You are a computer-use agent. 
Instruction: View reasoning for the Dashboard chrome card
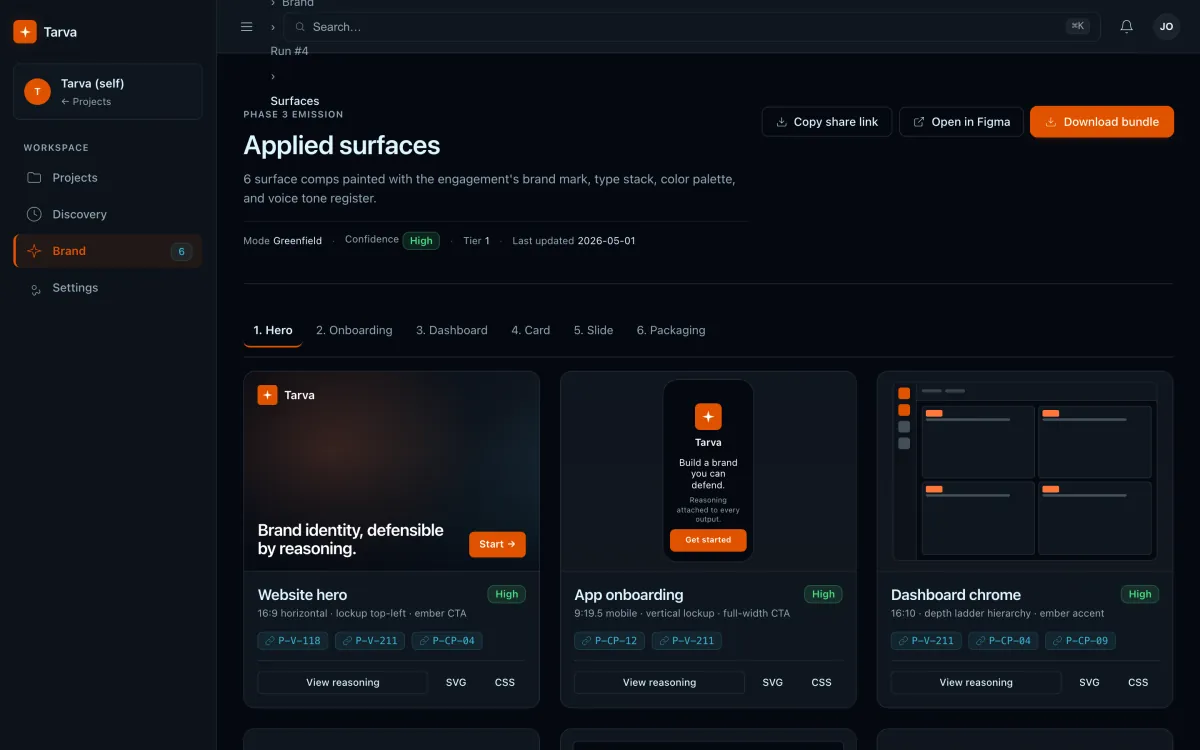coord(976,683)
